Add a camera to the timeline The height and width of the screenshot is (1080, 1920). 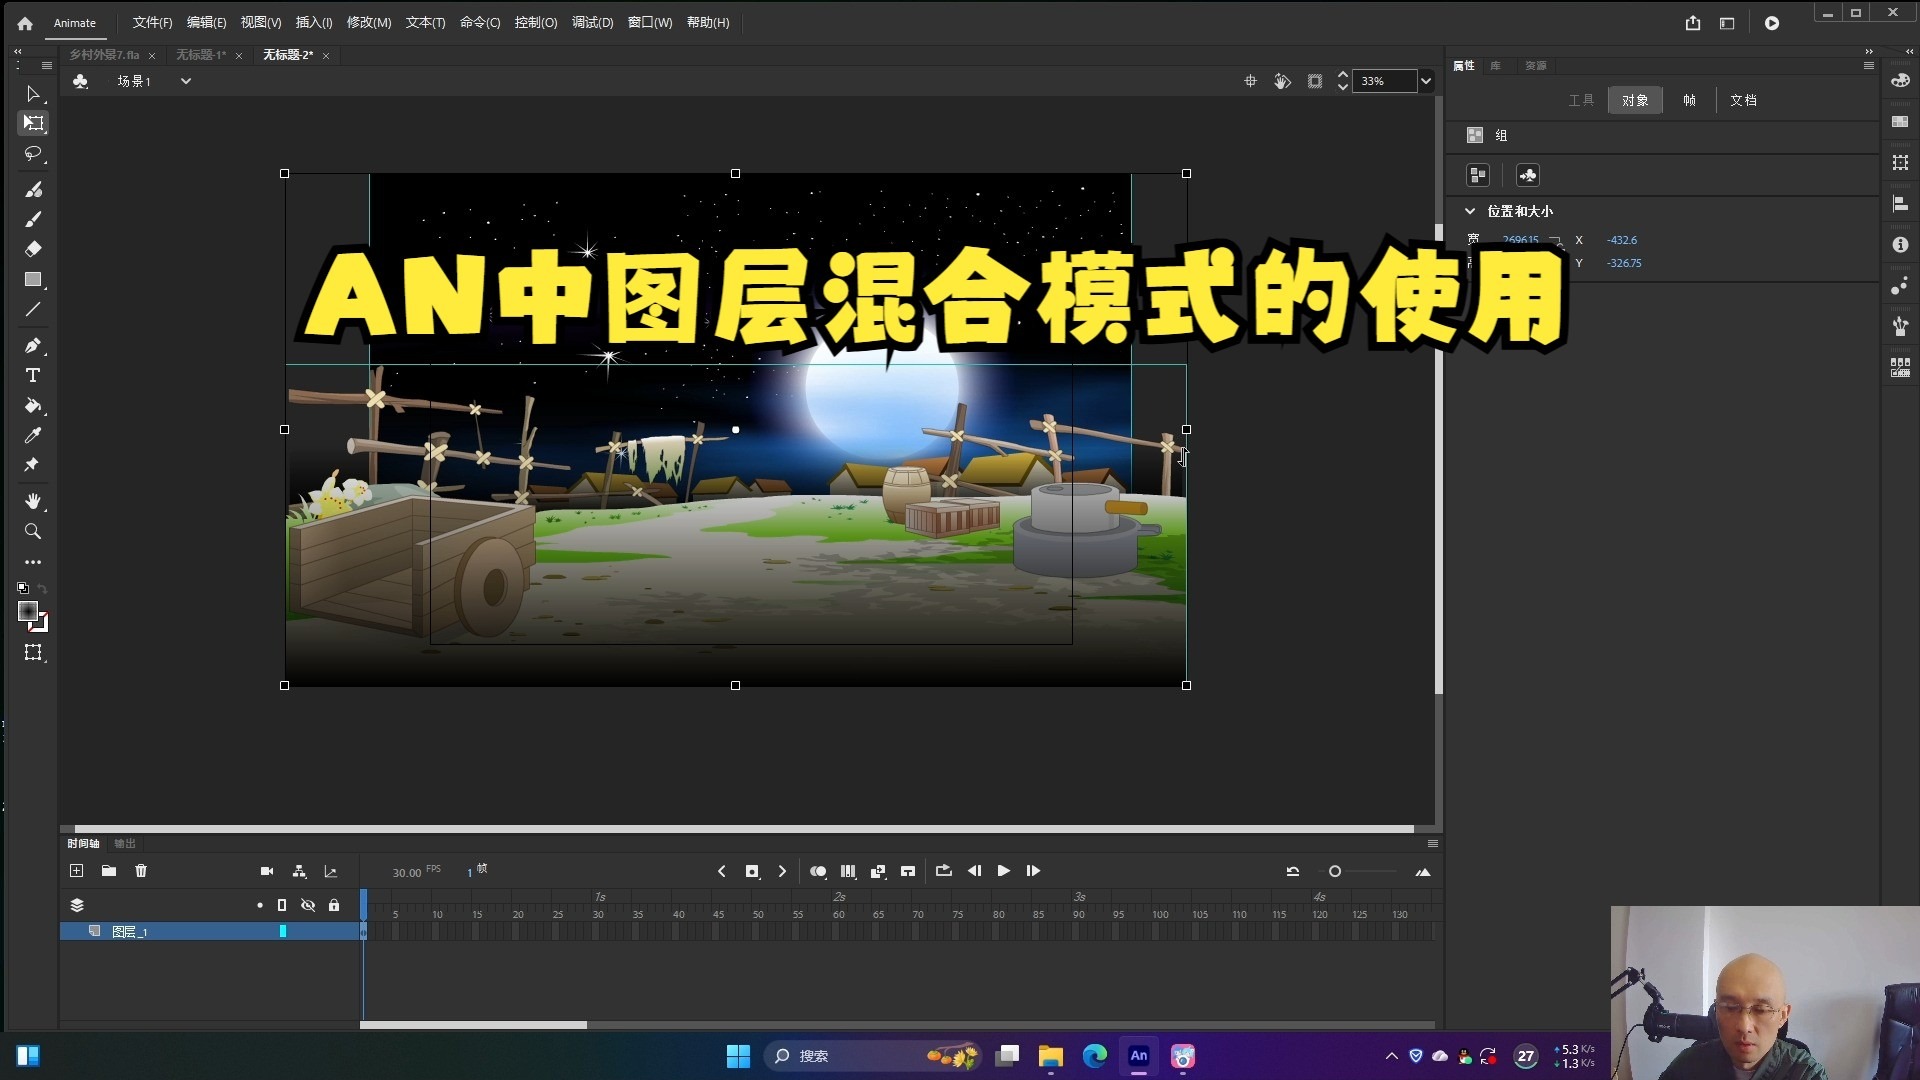pos(267,871)
